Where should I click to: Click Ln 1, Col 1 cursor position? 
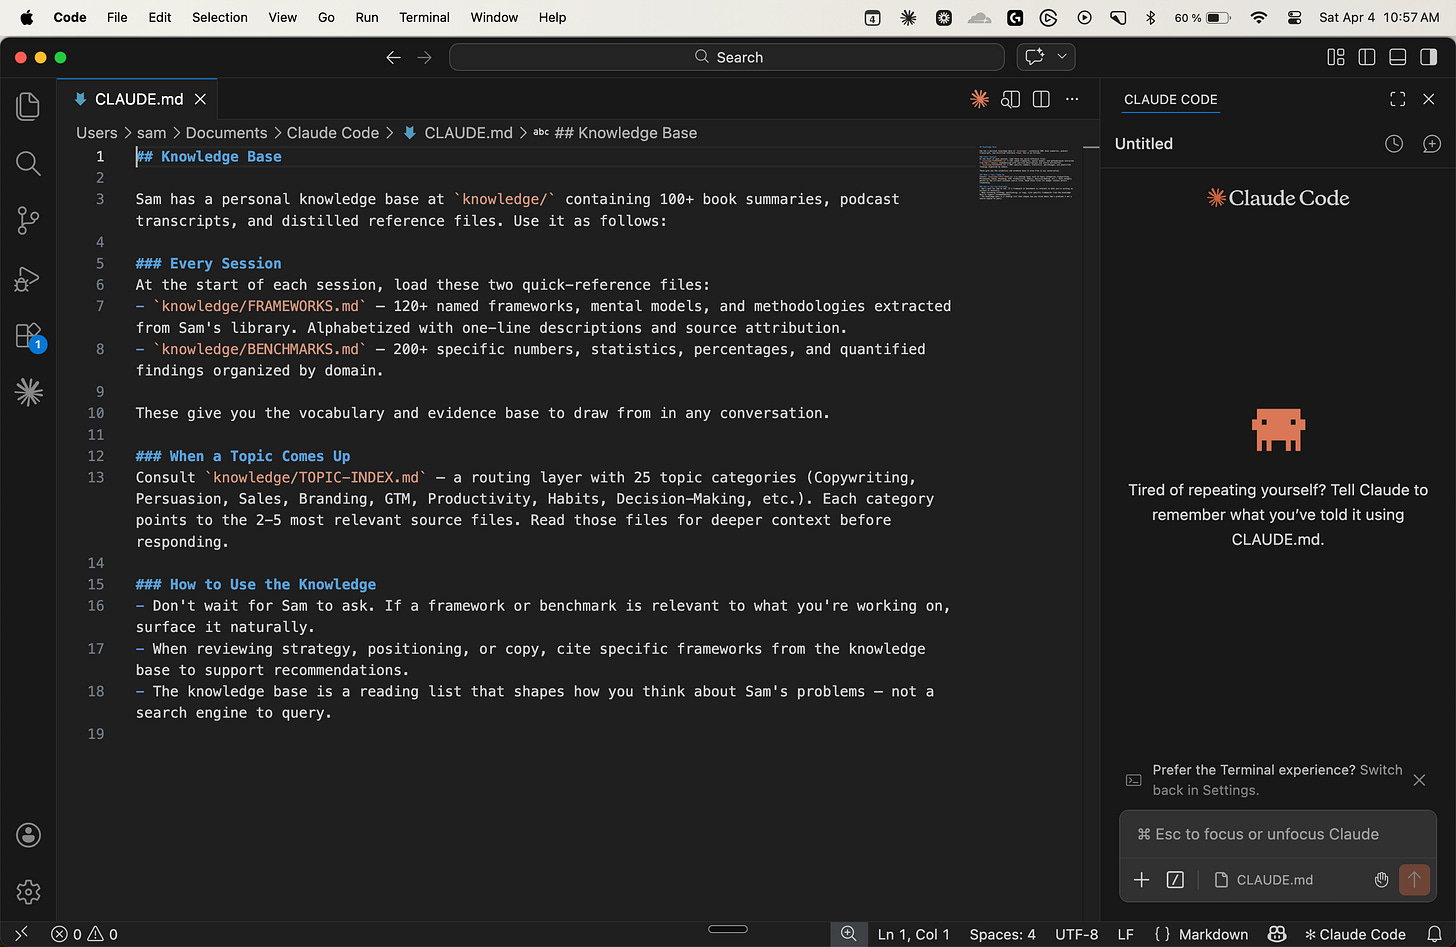[x=913, y=934]
